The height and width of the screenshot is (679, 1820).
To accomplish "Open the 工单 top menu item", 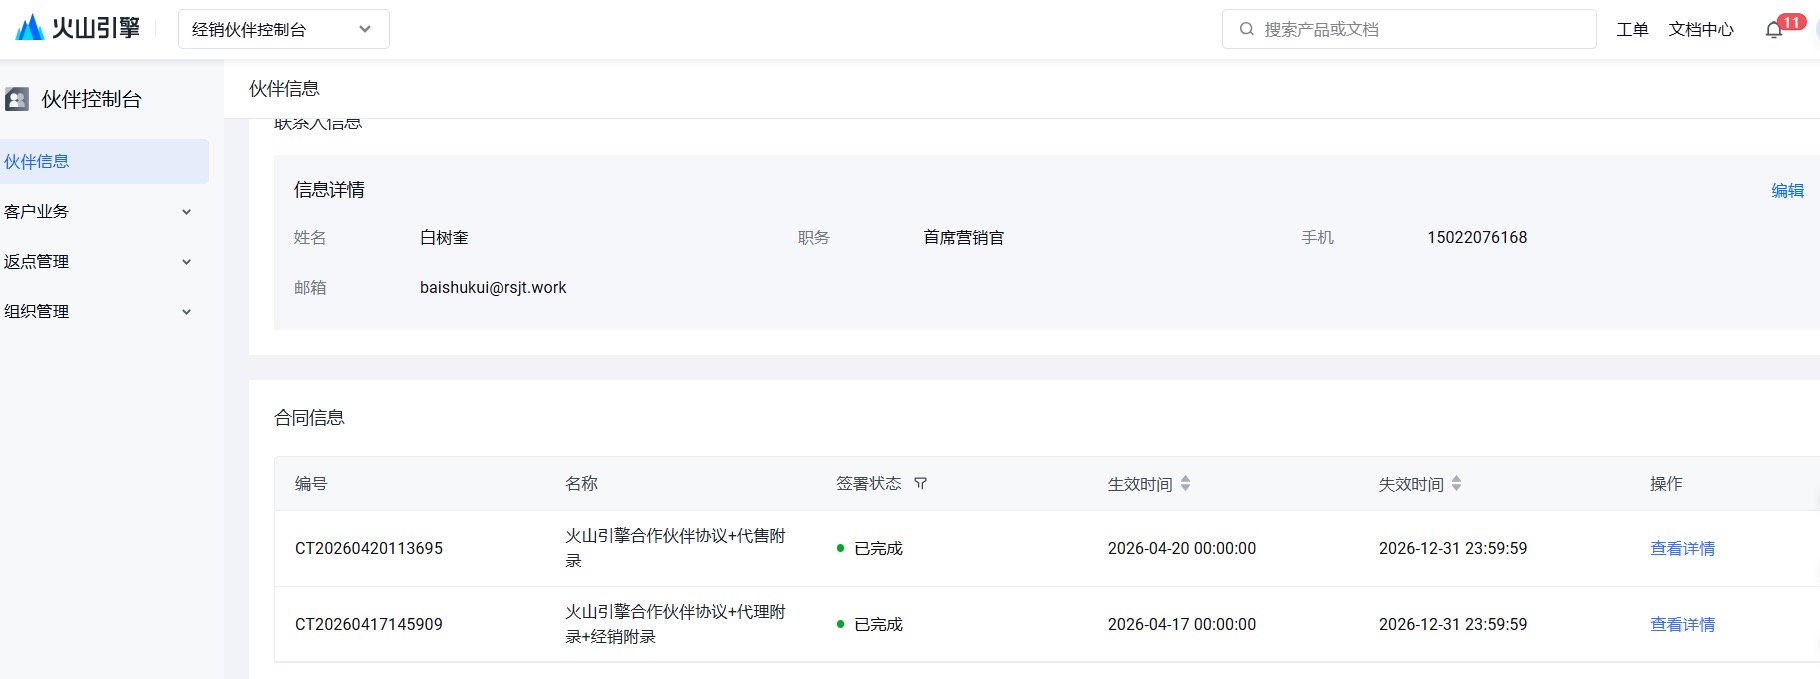I will click(x=1632, y=30).
